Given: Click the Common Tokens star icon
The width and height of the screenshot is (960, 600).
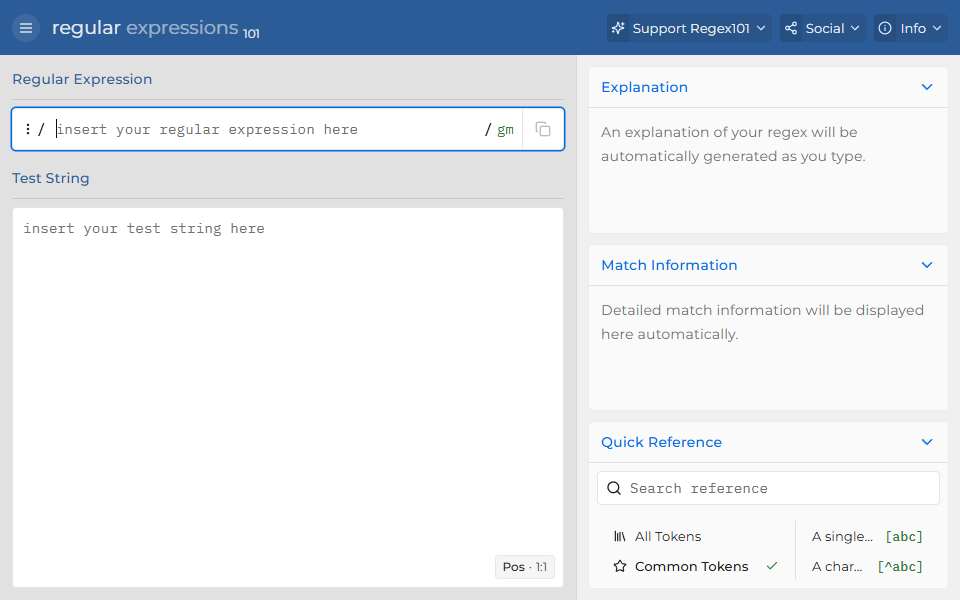Looking at the screenshot, I should pyautogui.click(x=620, y=566).
